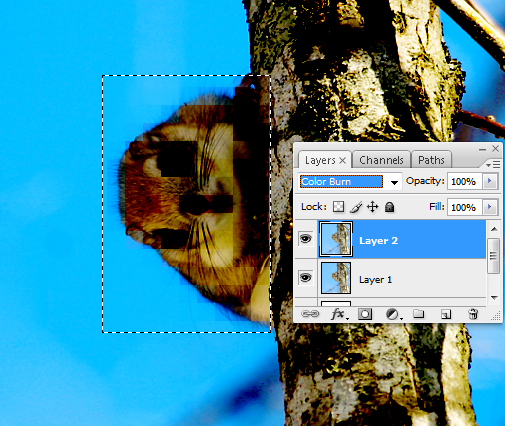Click the Opacity value field
Viewport: 505px width, 426px height.
(x=464, y=182)
